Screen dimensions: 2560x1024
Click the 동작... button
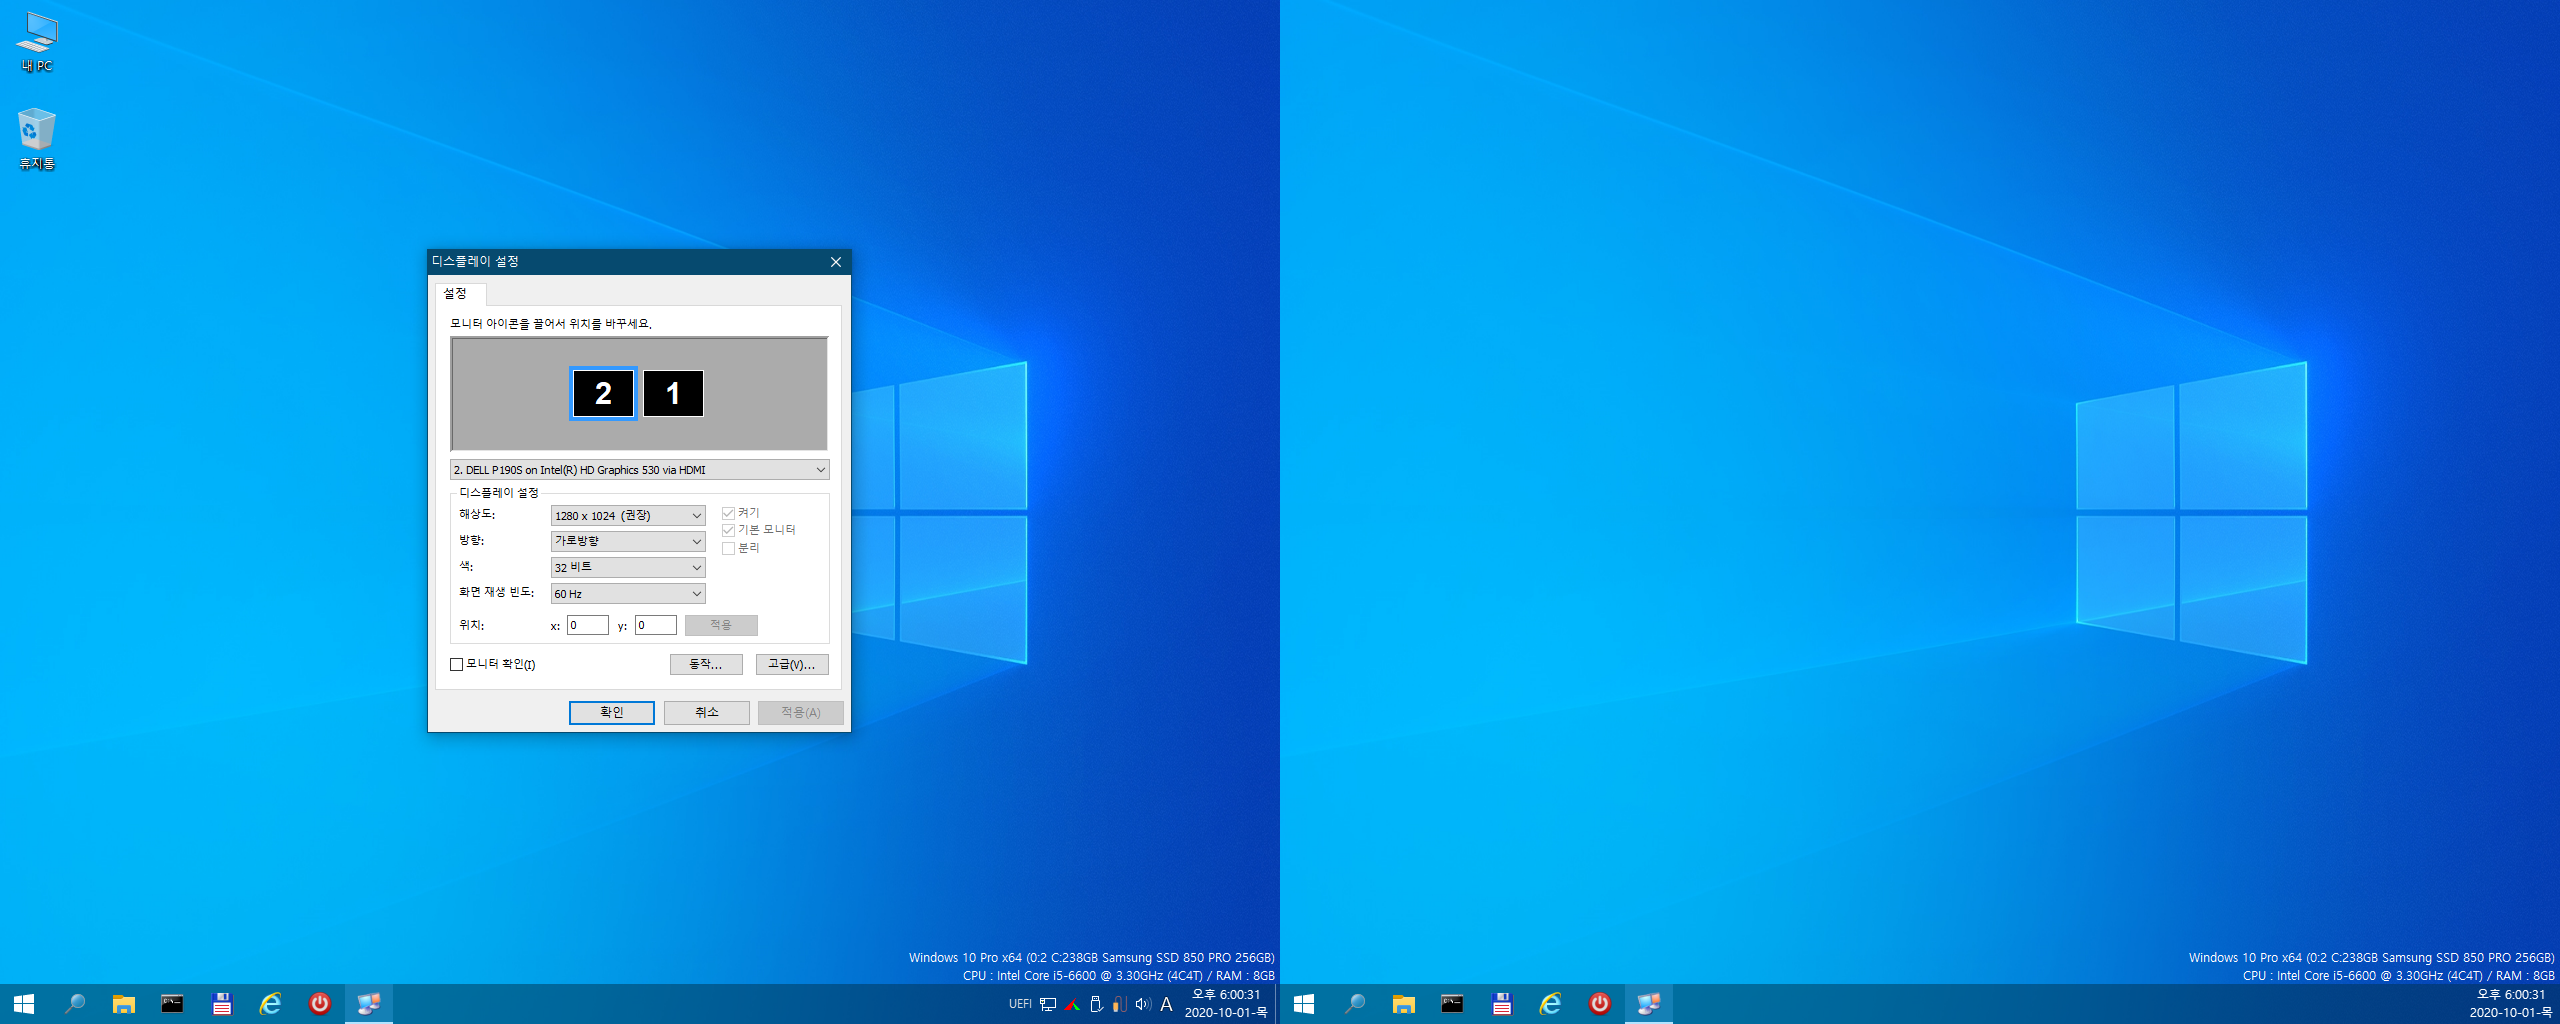[706, 664]
